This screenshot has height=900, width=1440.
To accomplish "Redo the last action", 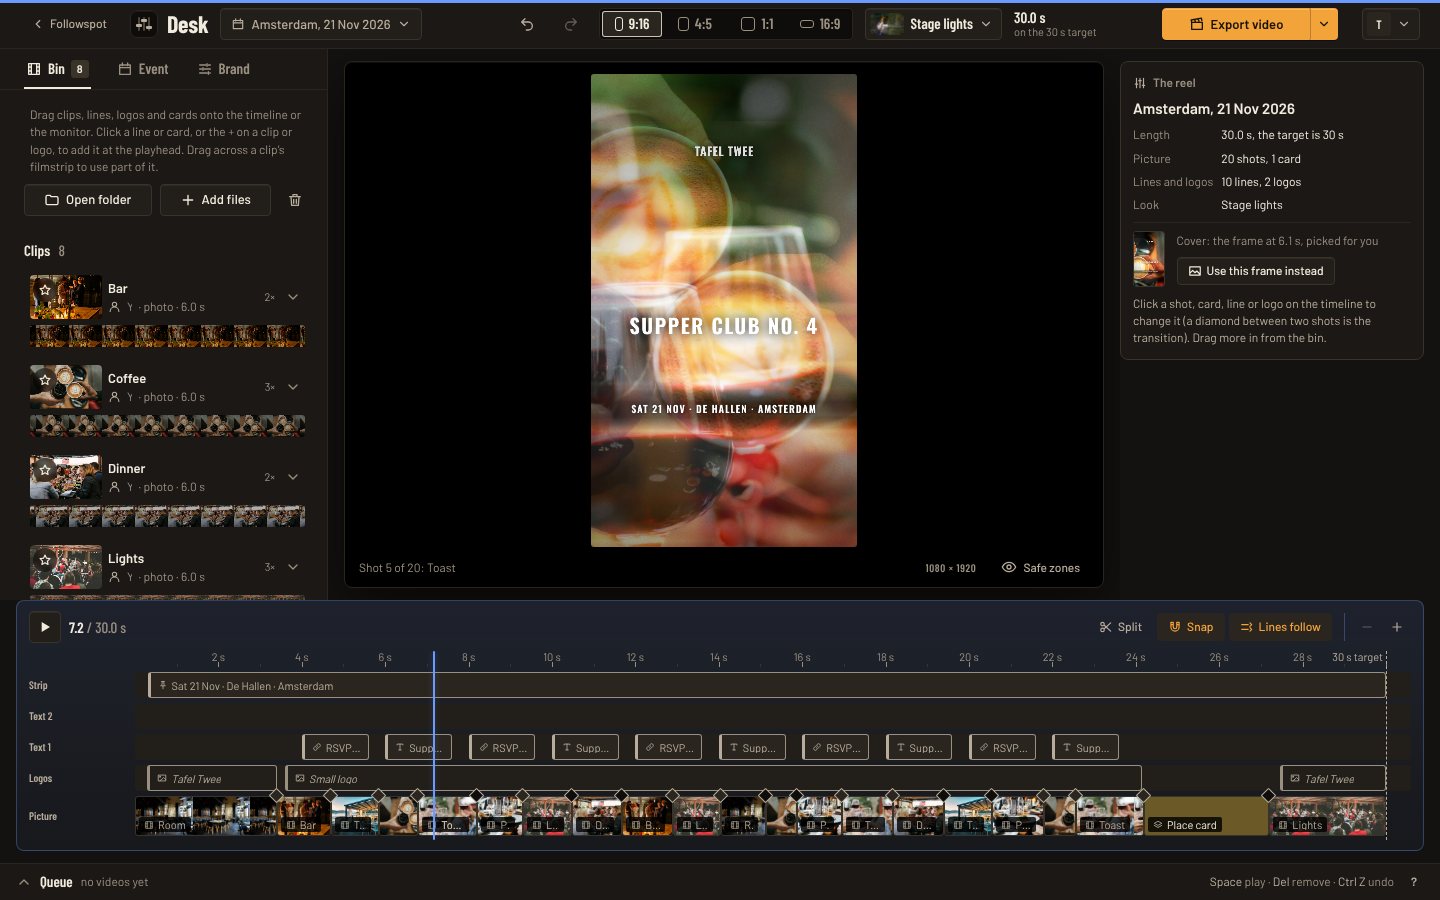I will point(571,24).
